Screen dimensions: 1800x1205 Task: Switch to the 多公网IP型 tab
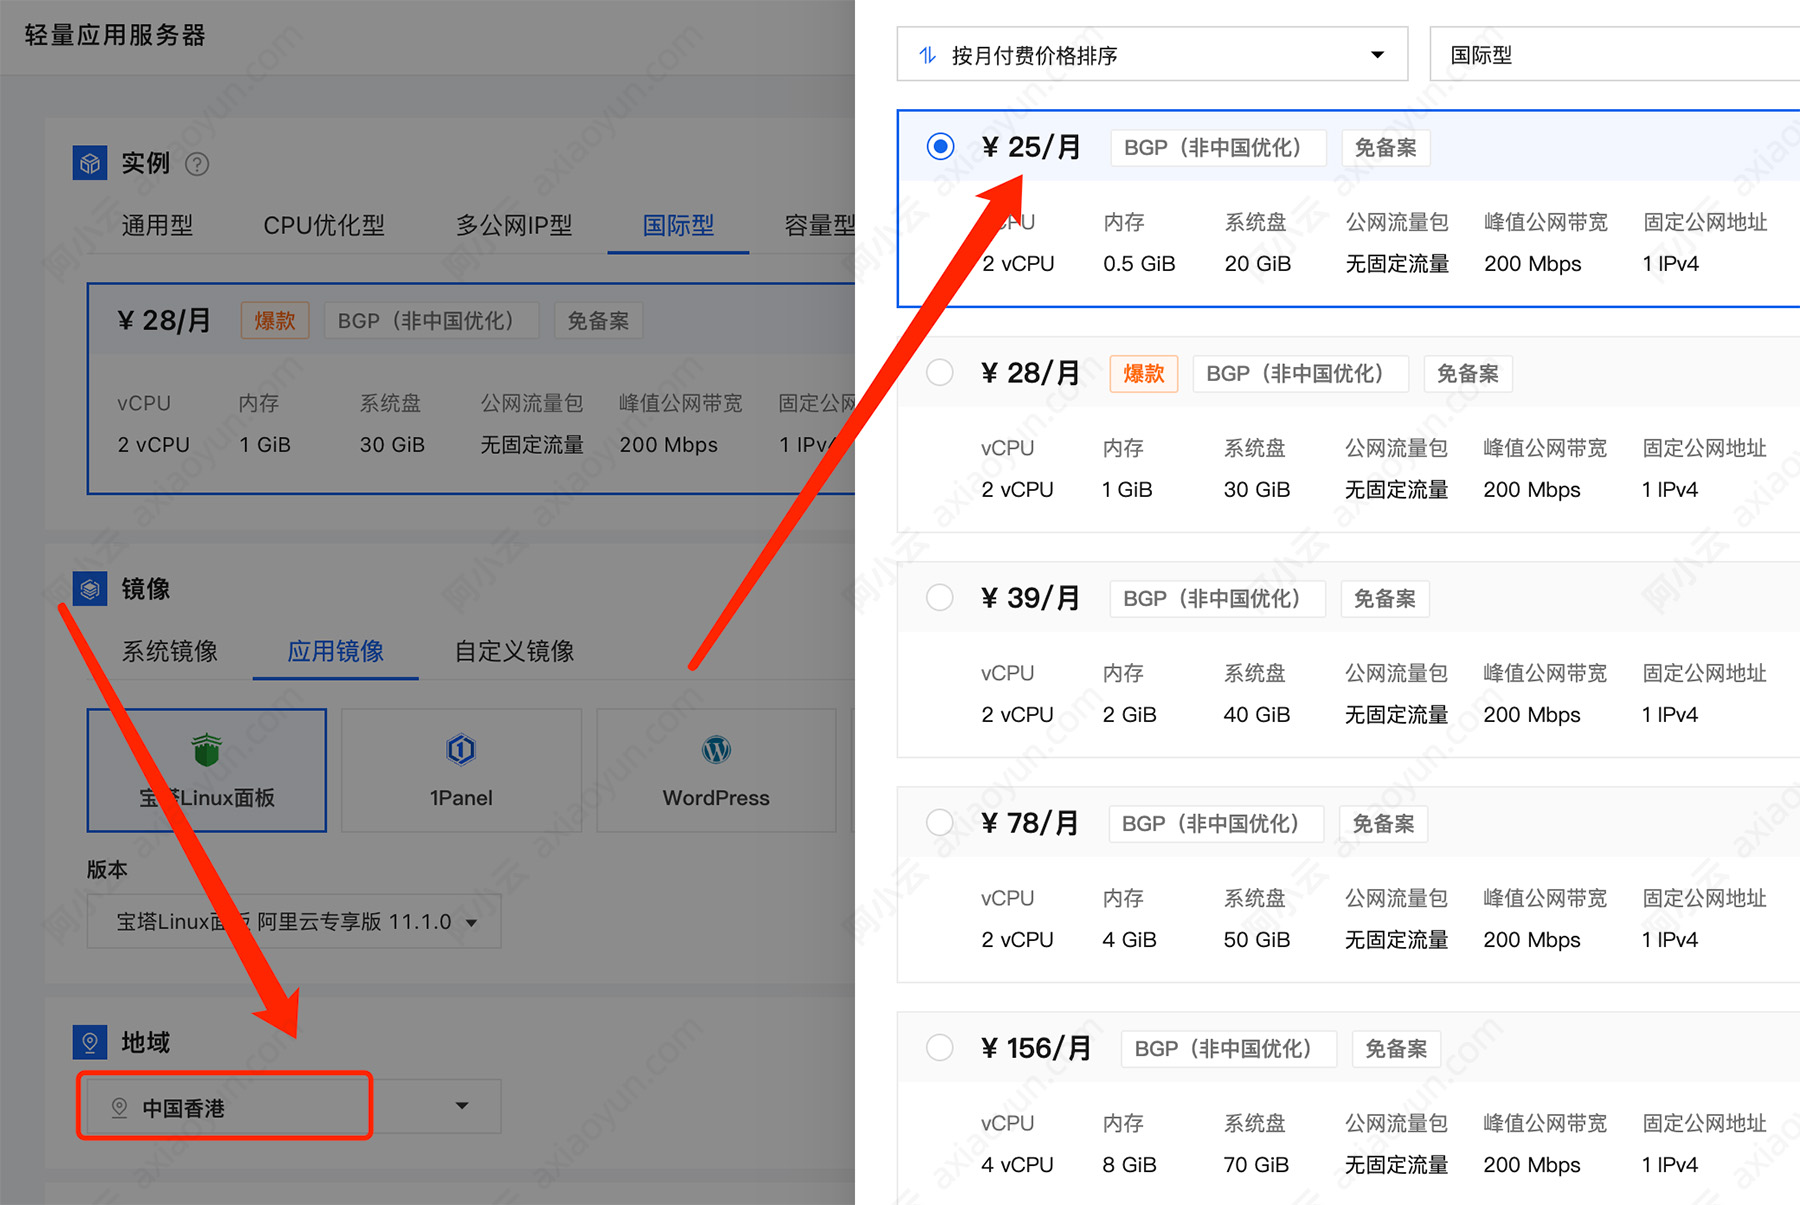point(514,225)
